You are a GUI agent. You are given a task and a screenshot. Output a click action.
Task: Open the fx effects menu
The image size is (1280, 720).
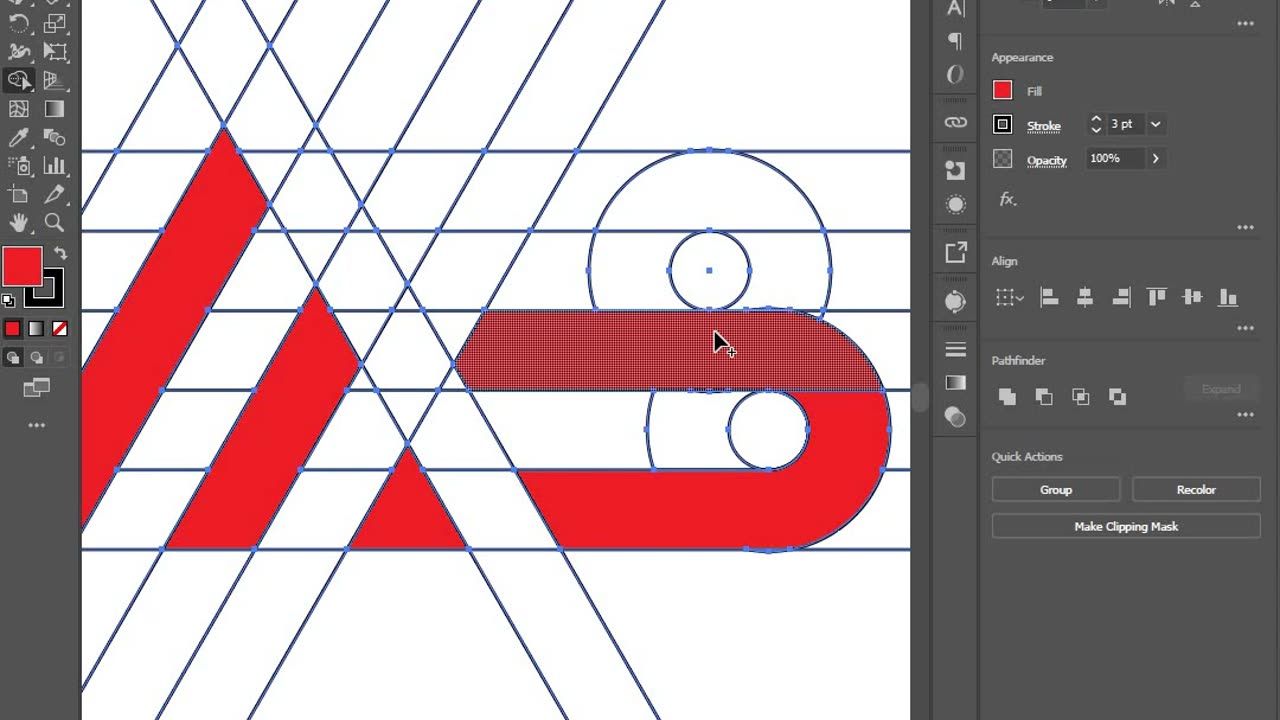(x=1008, y=199)
